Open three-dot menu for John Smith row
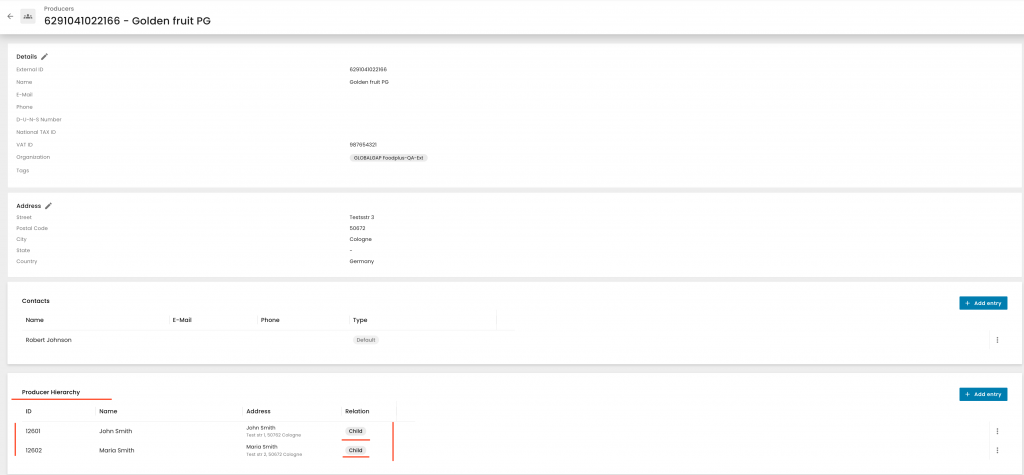Image resolution: width=1024 pixels, height=475 pixels. 996,431
